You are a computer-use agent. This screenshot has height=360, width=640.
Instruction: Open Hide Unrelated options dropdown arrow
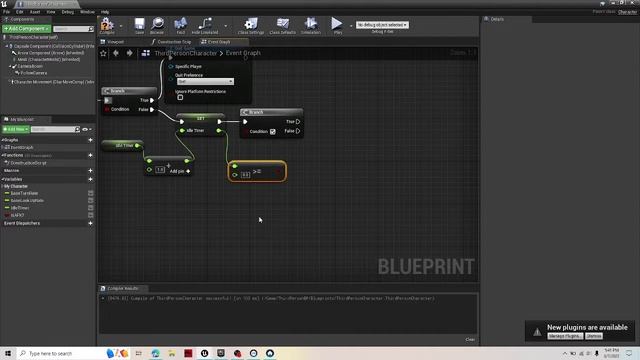(x=226, y=26)
